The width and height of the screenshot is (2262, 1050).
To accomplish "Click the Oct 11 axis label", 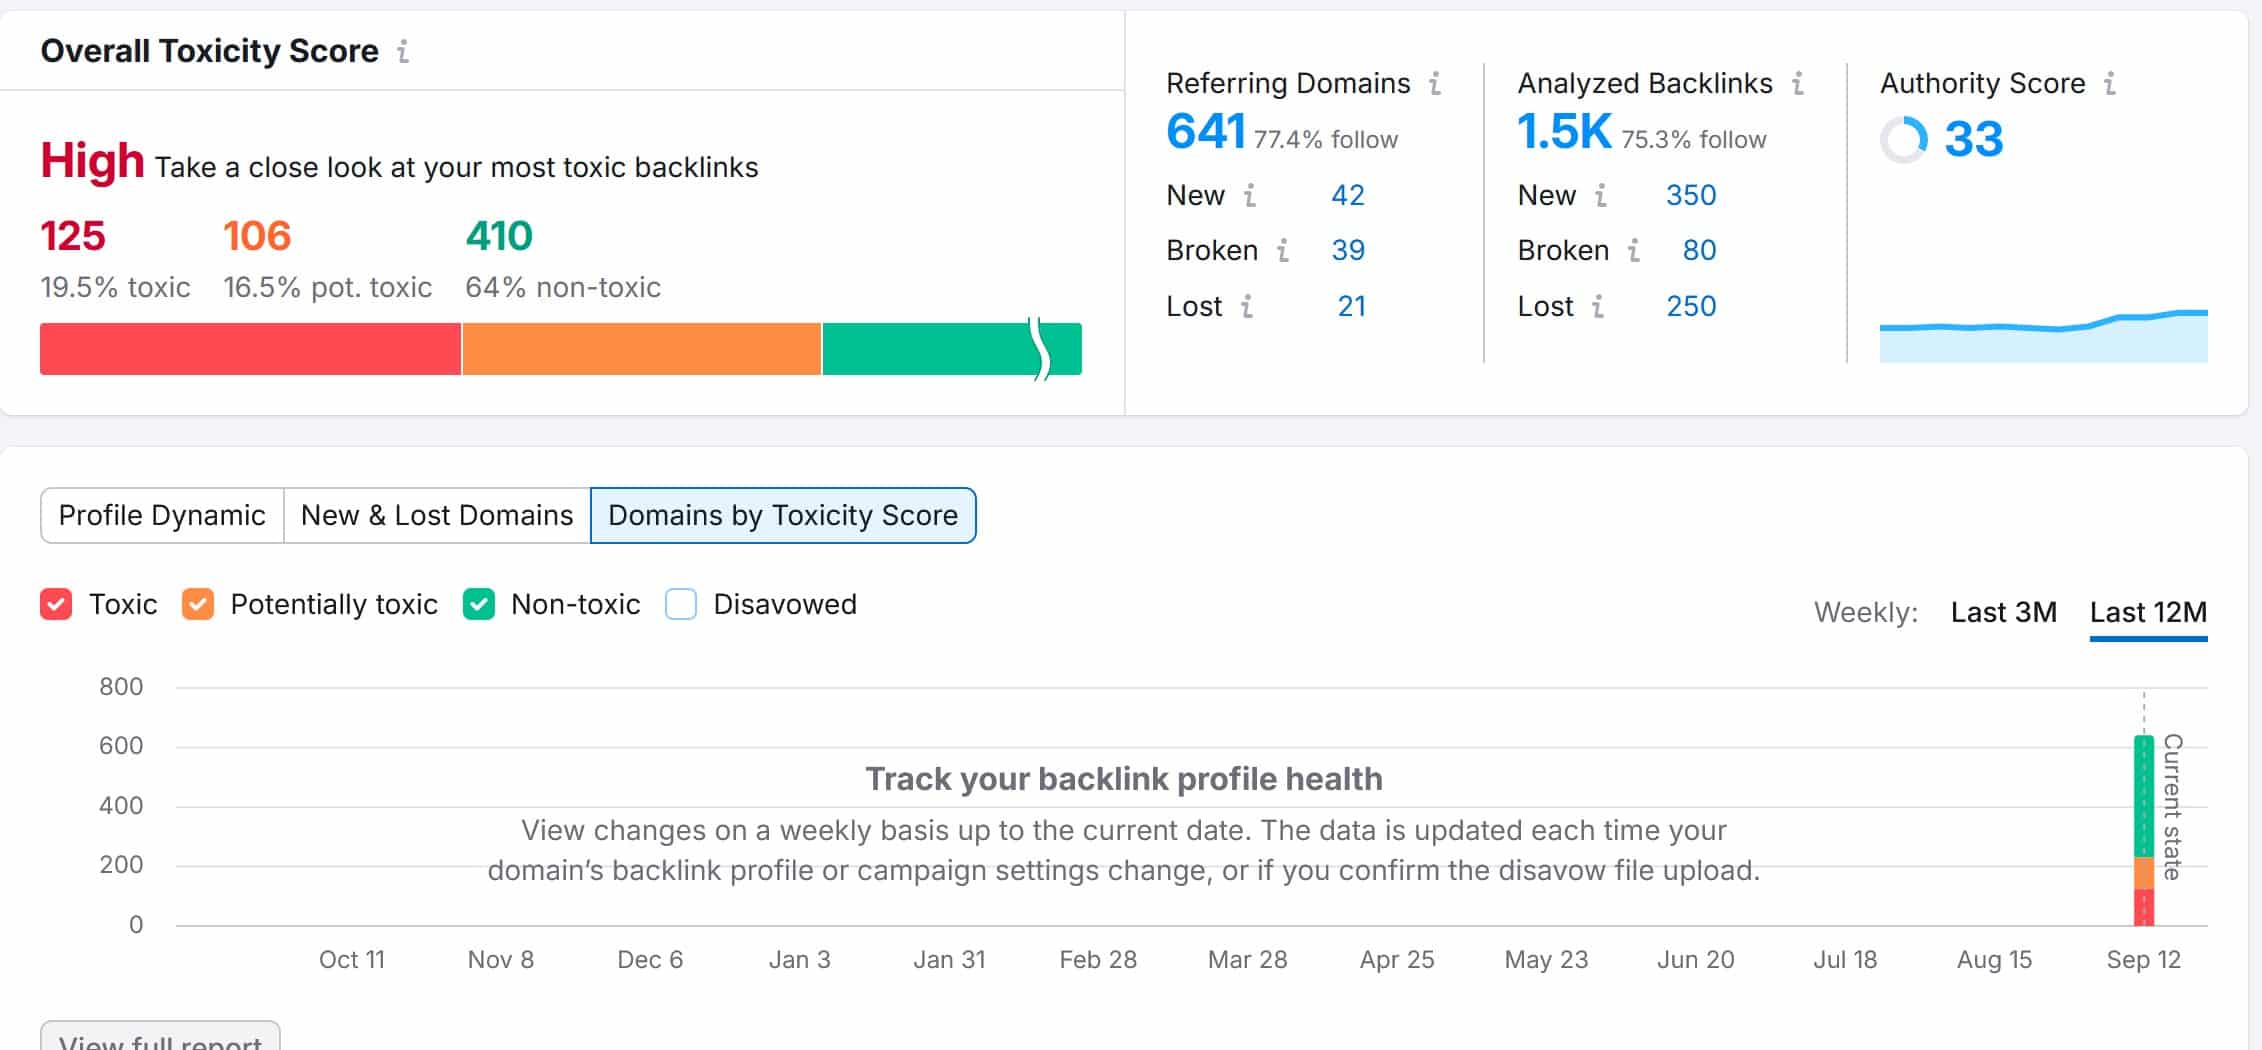I will point(352,960).
